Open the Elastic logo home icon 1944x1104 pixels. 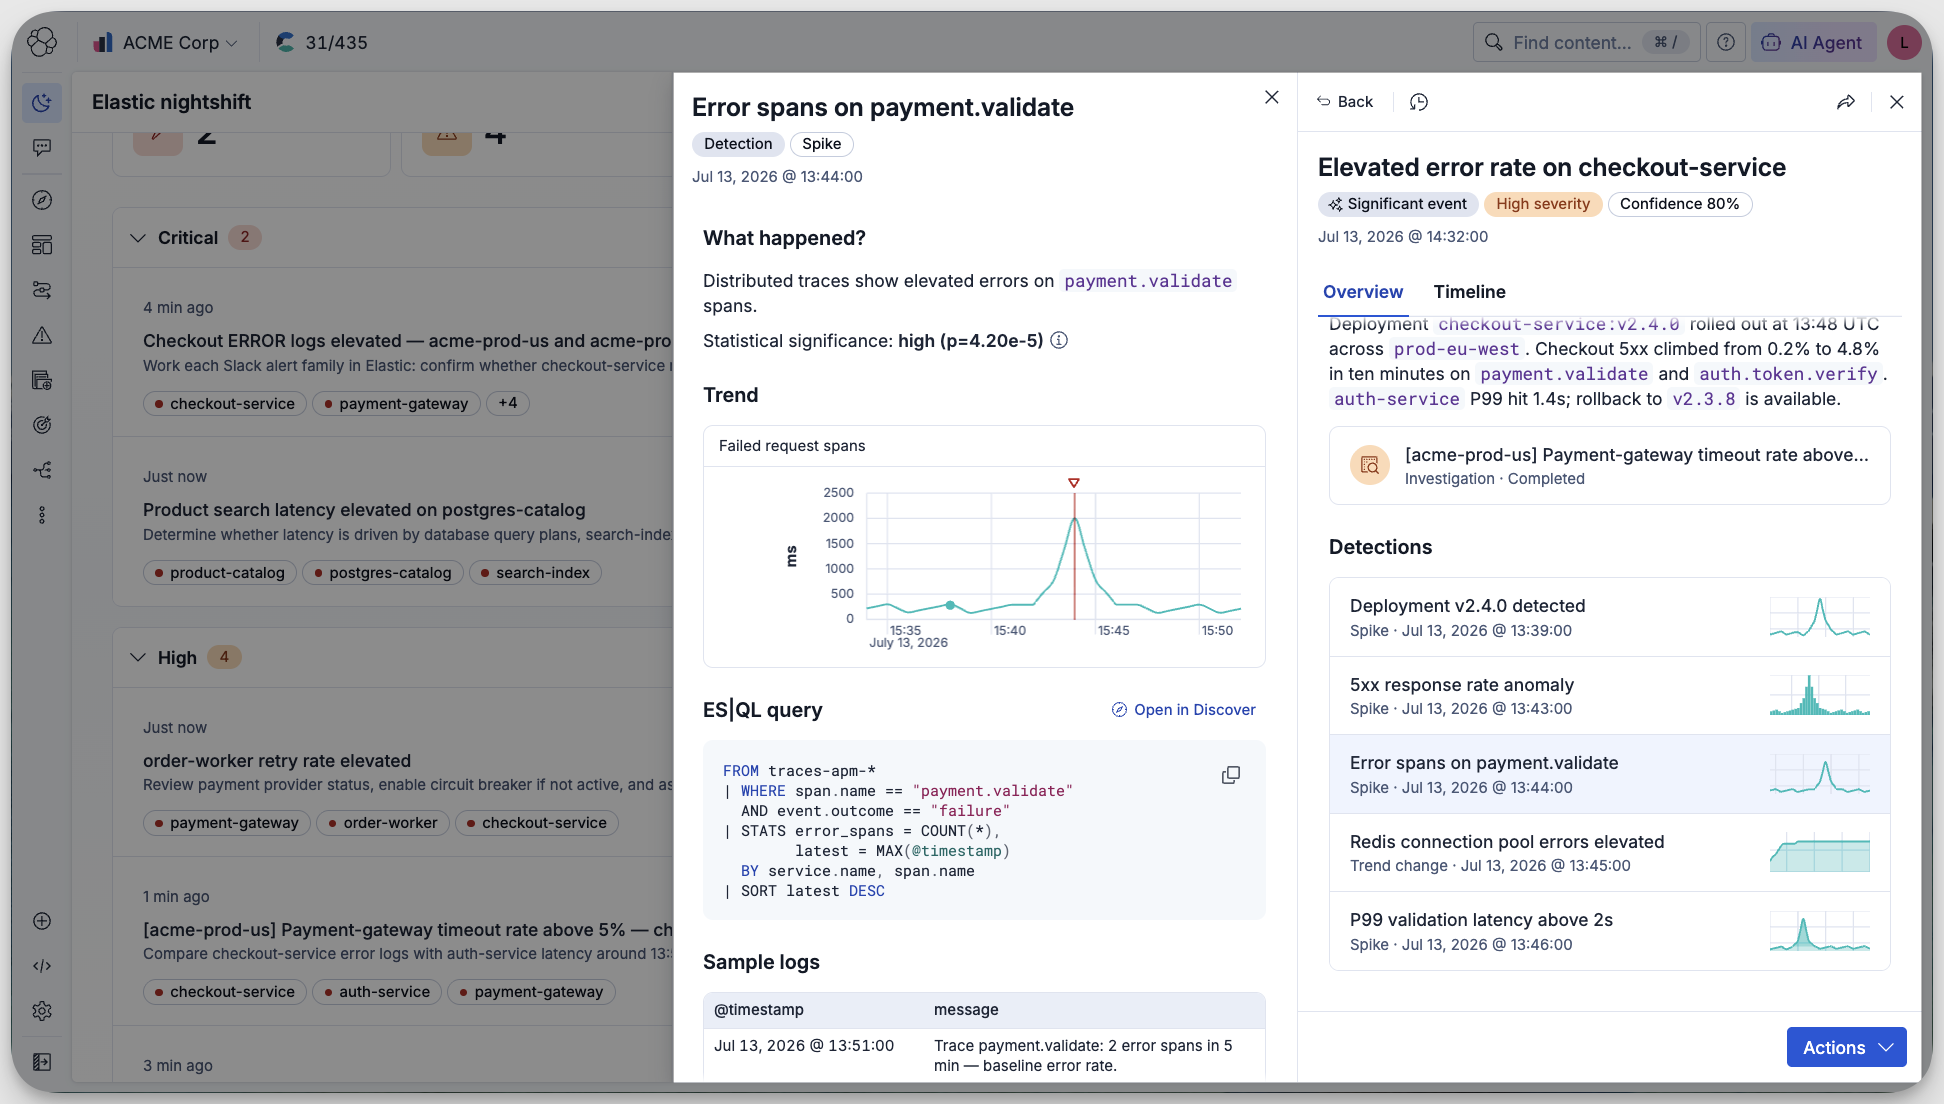(x=42, y=42)
